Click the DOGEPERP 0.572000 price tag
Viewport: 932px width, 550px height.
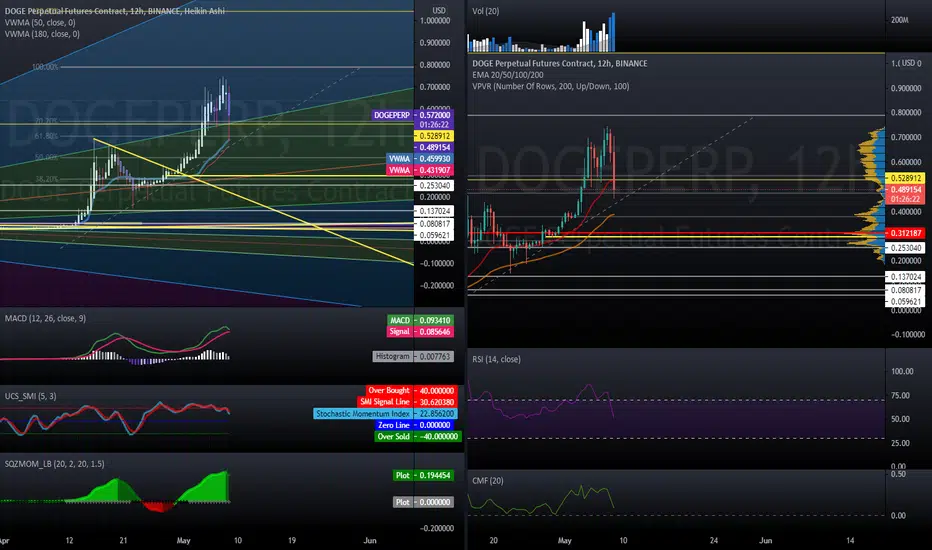413,115
